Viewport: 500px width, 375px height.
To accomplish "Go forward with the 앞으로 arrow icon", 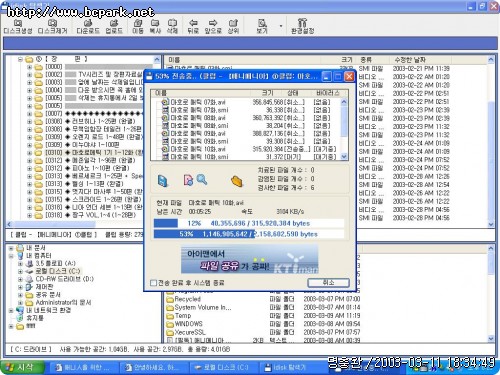I will coord(213,23).
